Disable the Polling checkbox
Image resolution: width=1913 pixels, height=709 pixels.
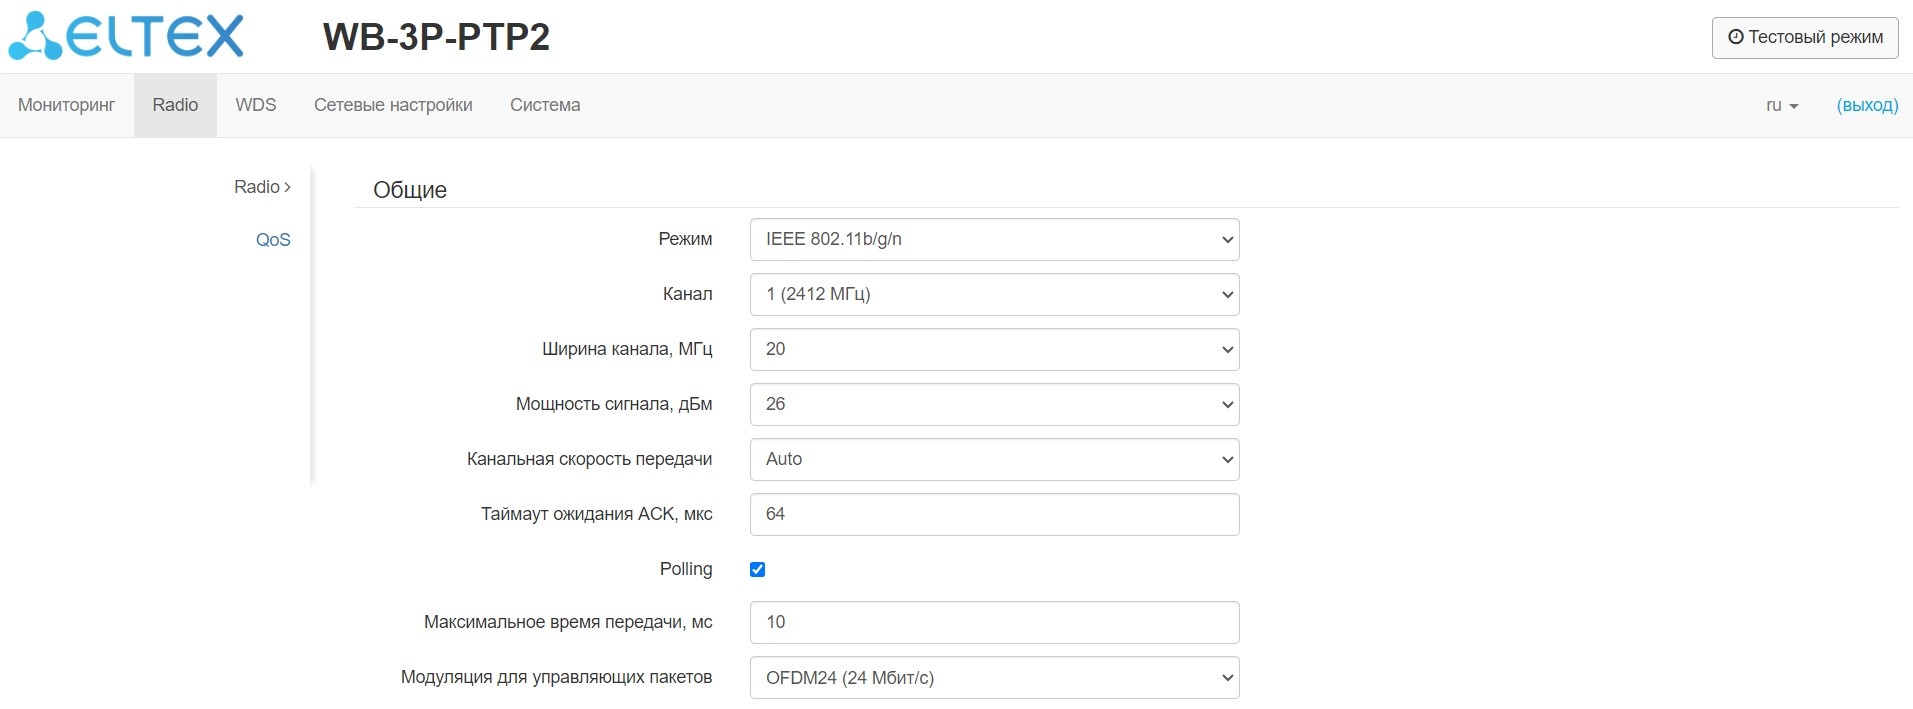(758, 570)
